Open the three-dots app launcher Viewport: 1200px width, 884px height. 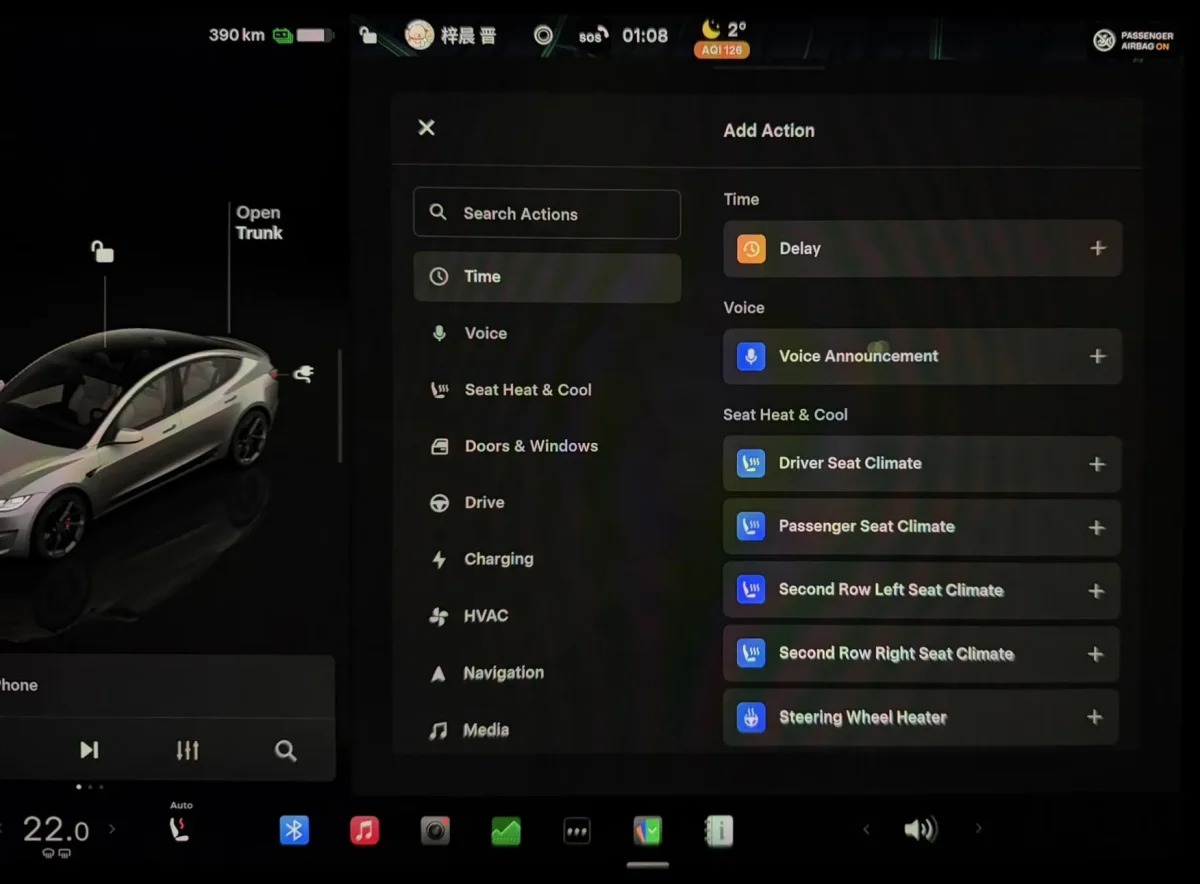point(577,830)
